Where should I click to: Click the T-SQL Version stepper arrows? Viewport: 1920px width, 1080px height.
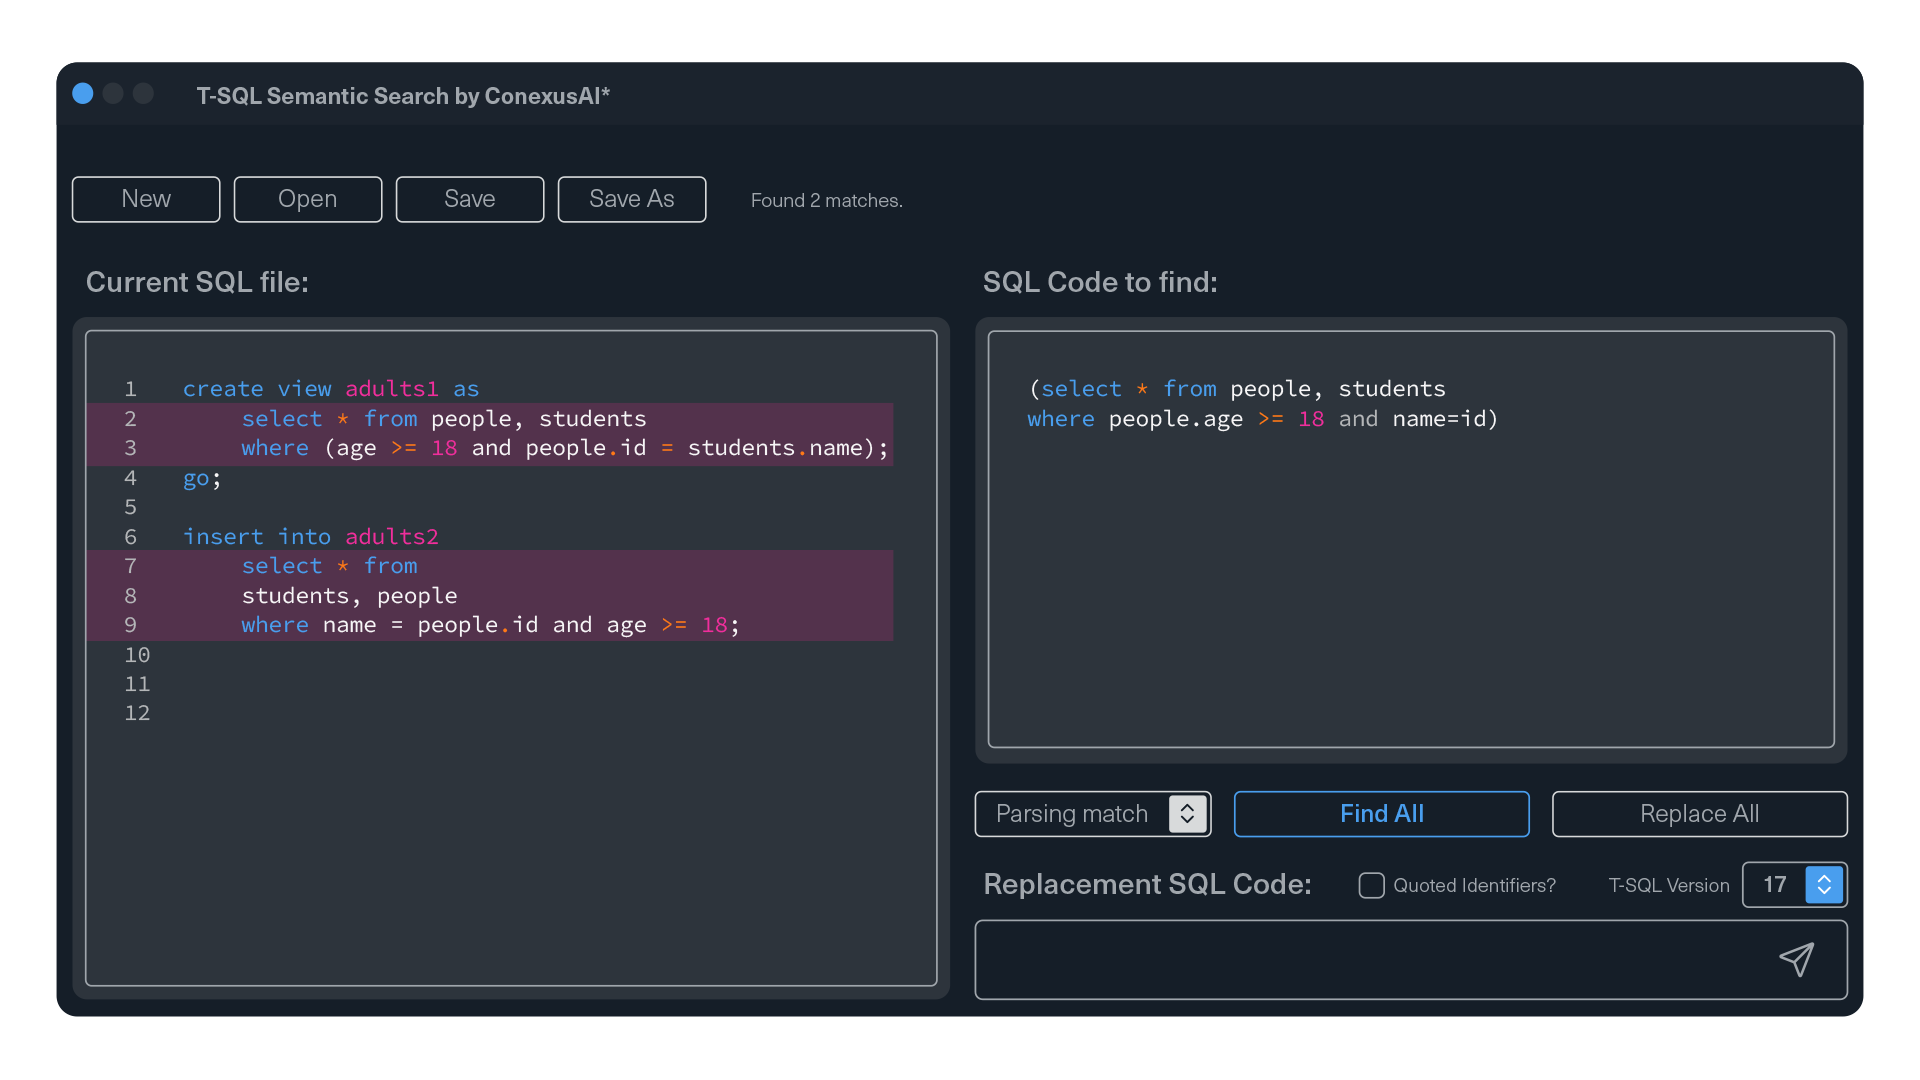click(x=1824, y=885)
